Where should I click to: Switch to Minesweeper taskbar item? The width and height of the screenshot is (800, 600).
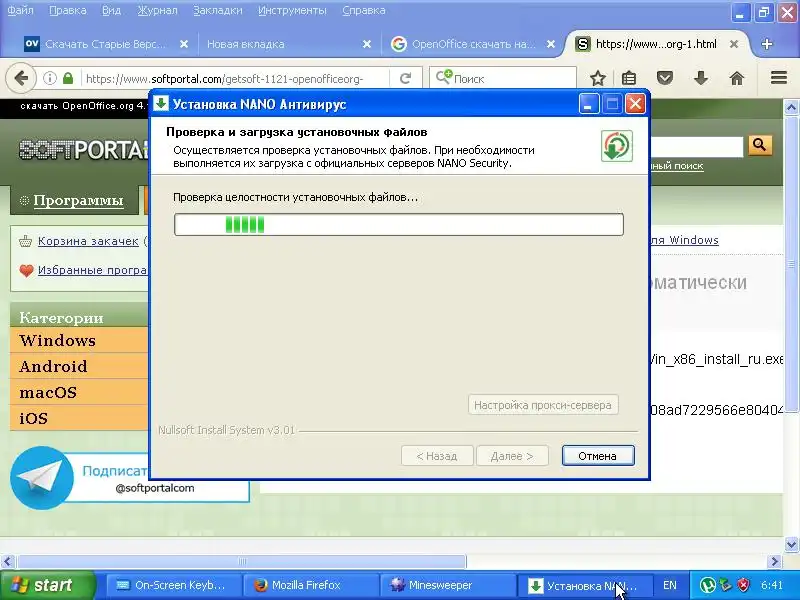(447, 585)
